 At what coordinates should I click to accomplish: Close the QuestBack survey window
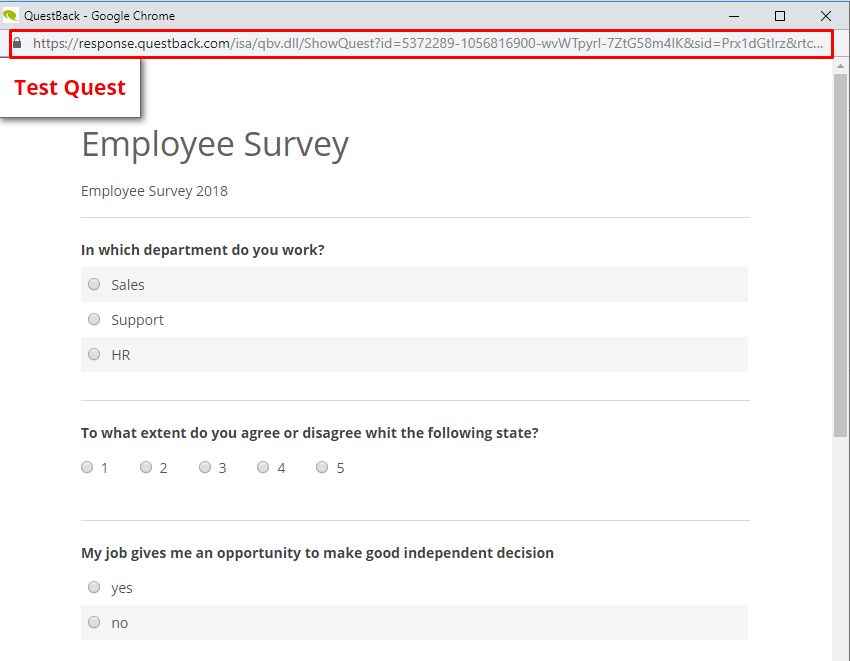tap(826, 15)
